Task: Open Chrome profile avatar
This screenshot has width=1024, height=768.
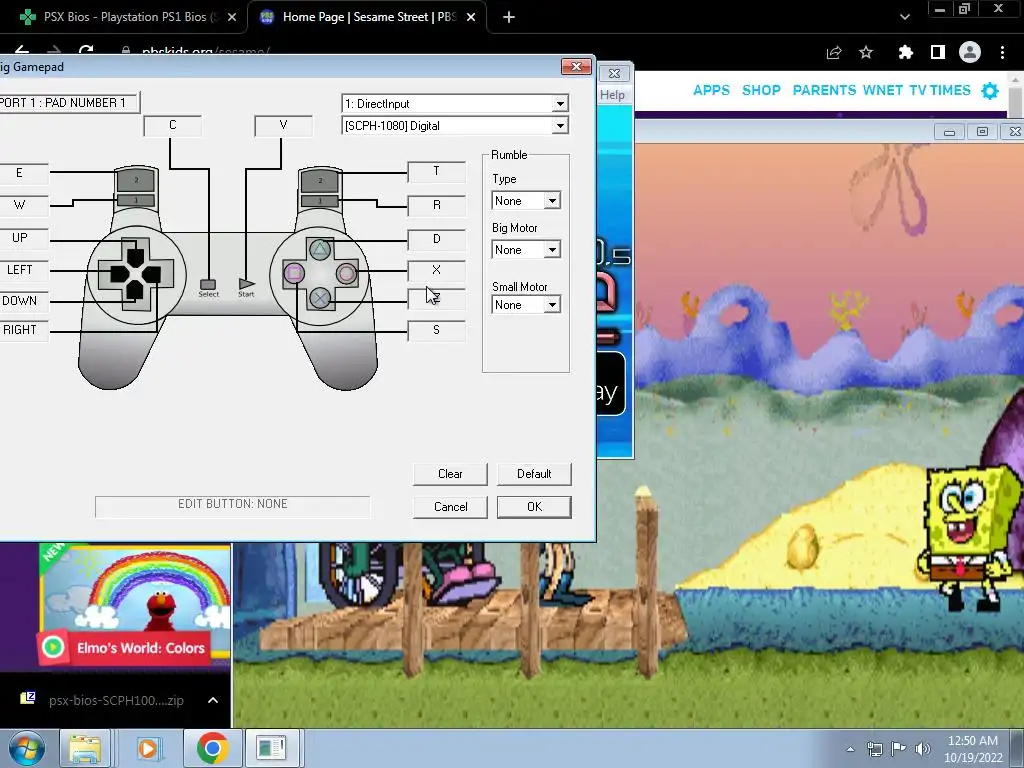Action: (970, 52)
